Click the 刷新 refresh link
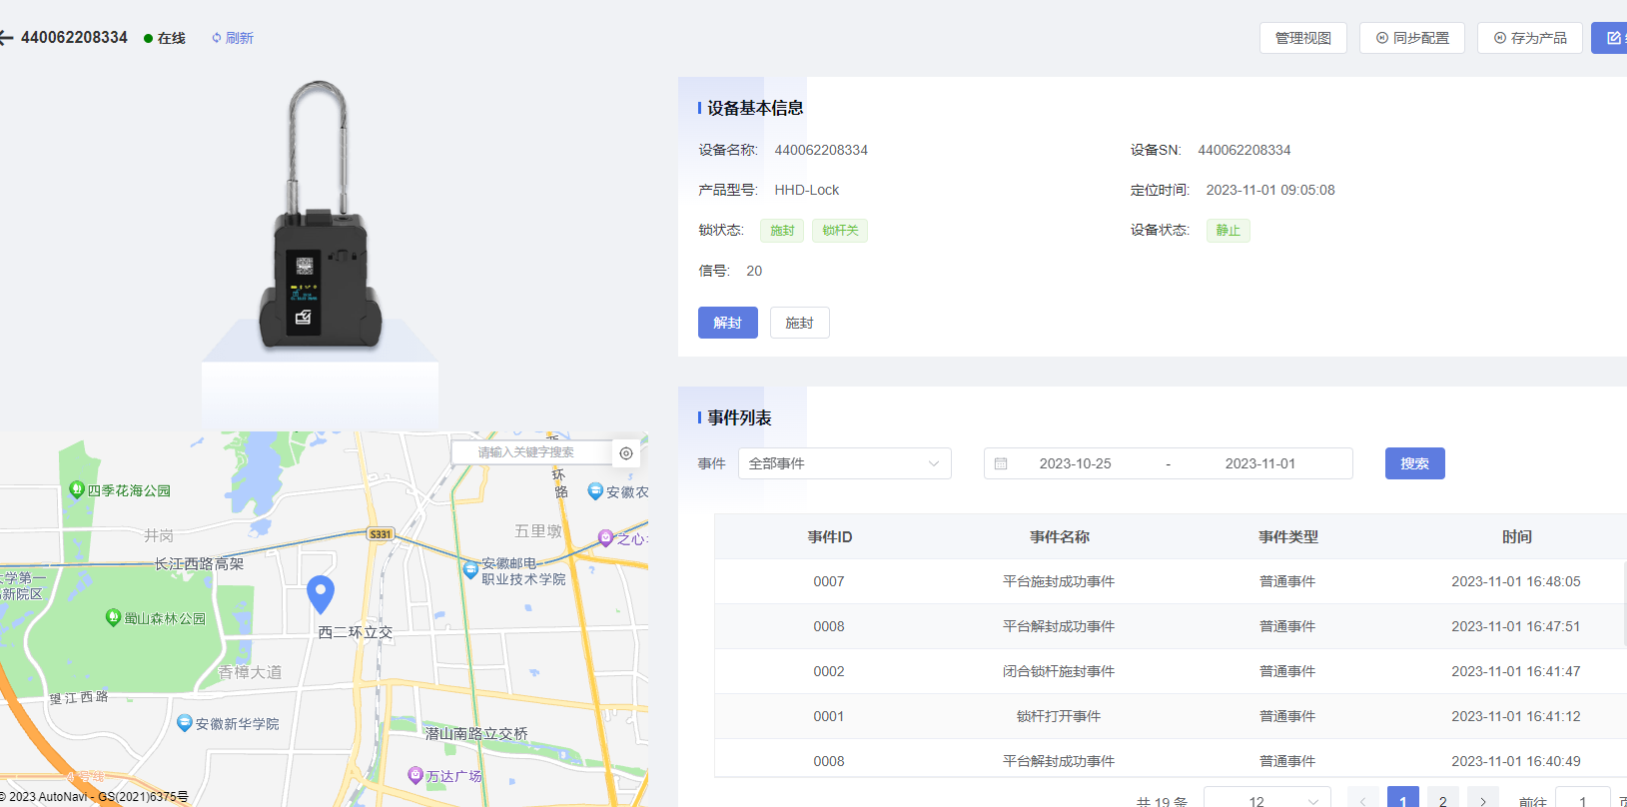This screenshot has height=807, width=1627. [232, 38]
